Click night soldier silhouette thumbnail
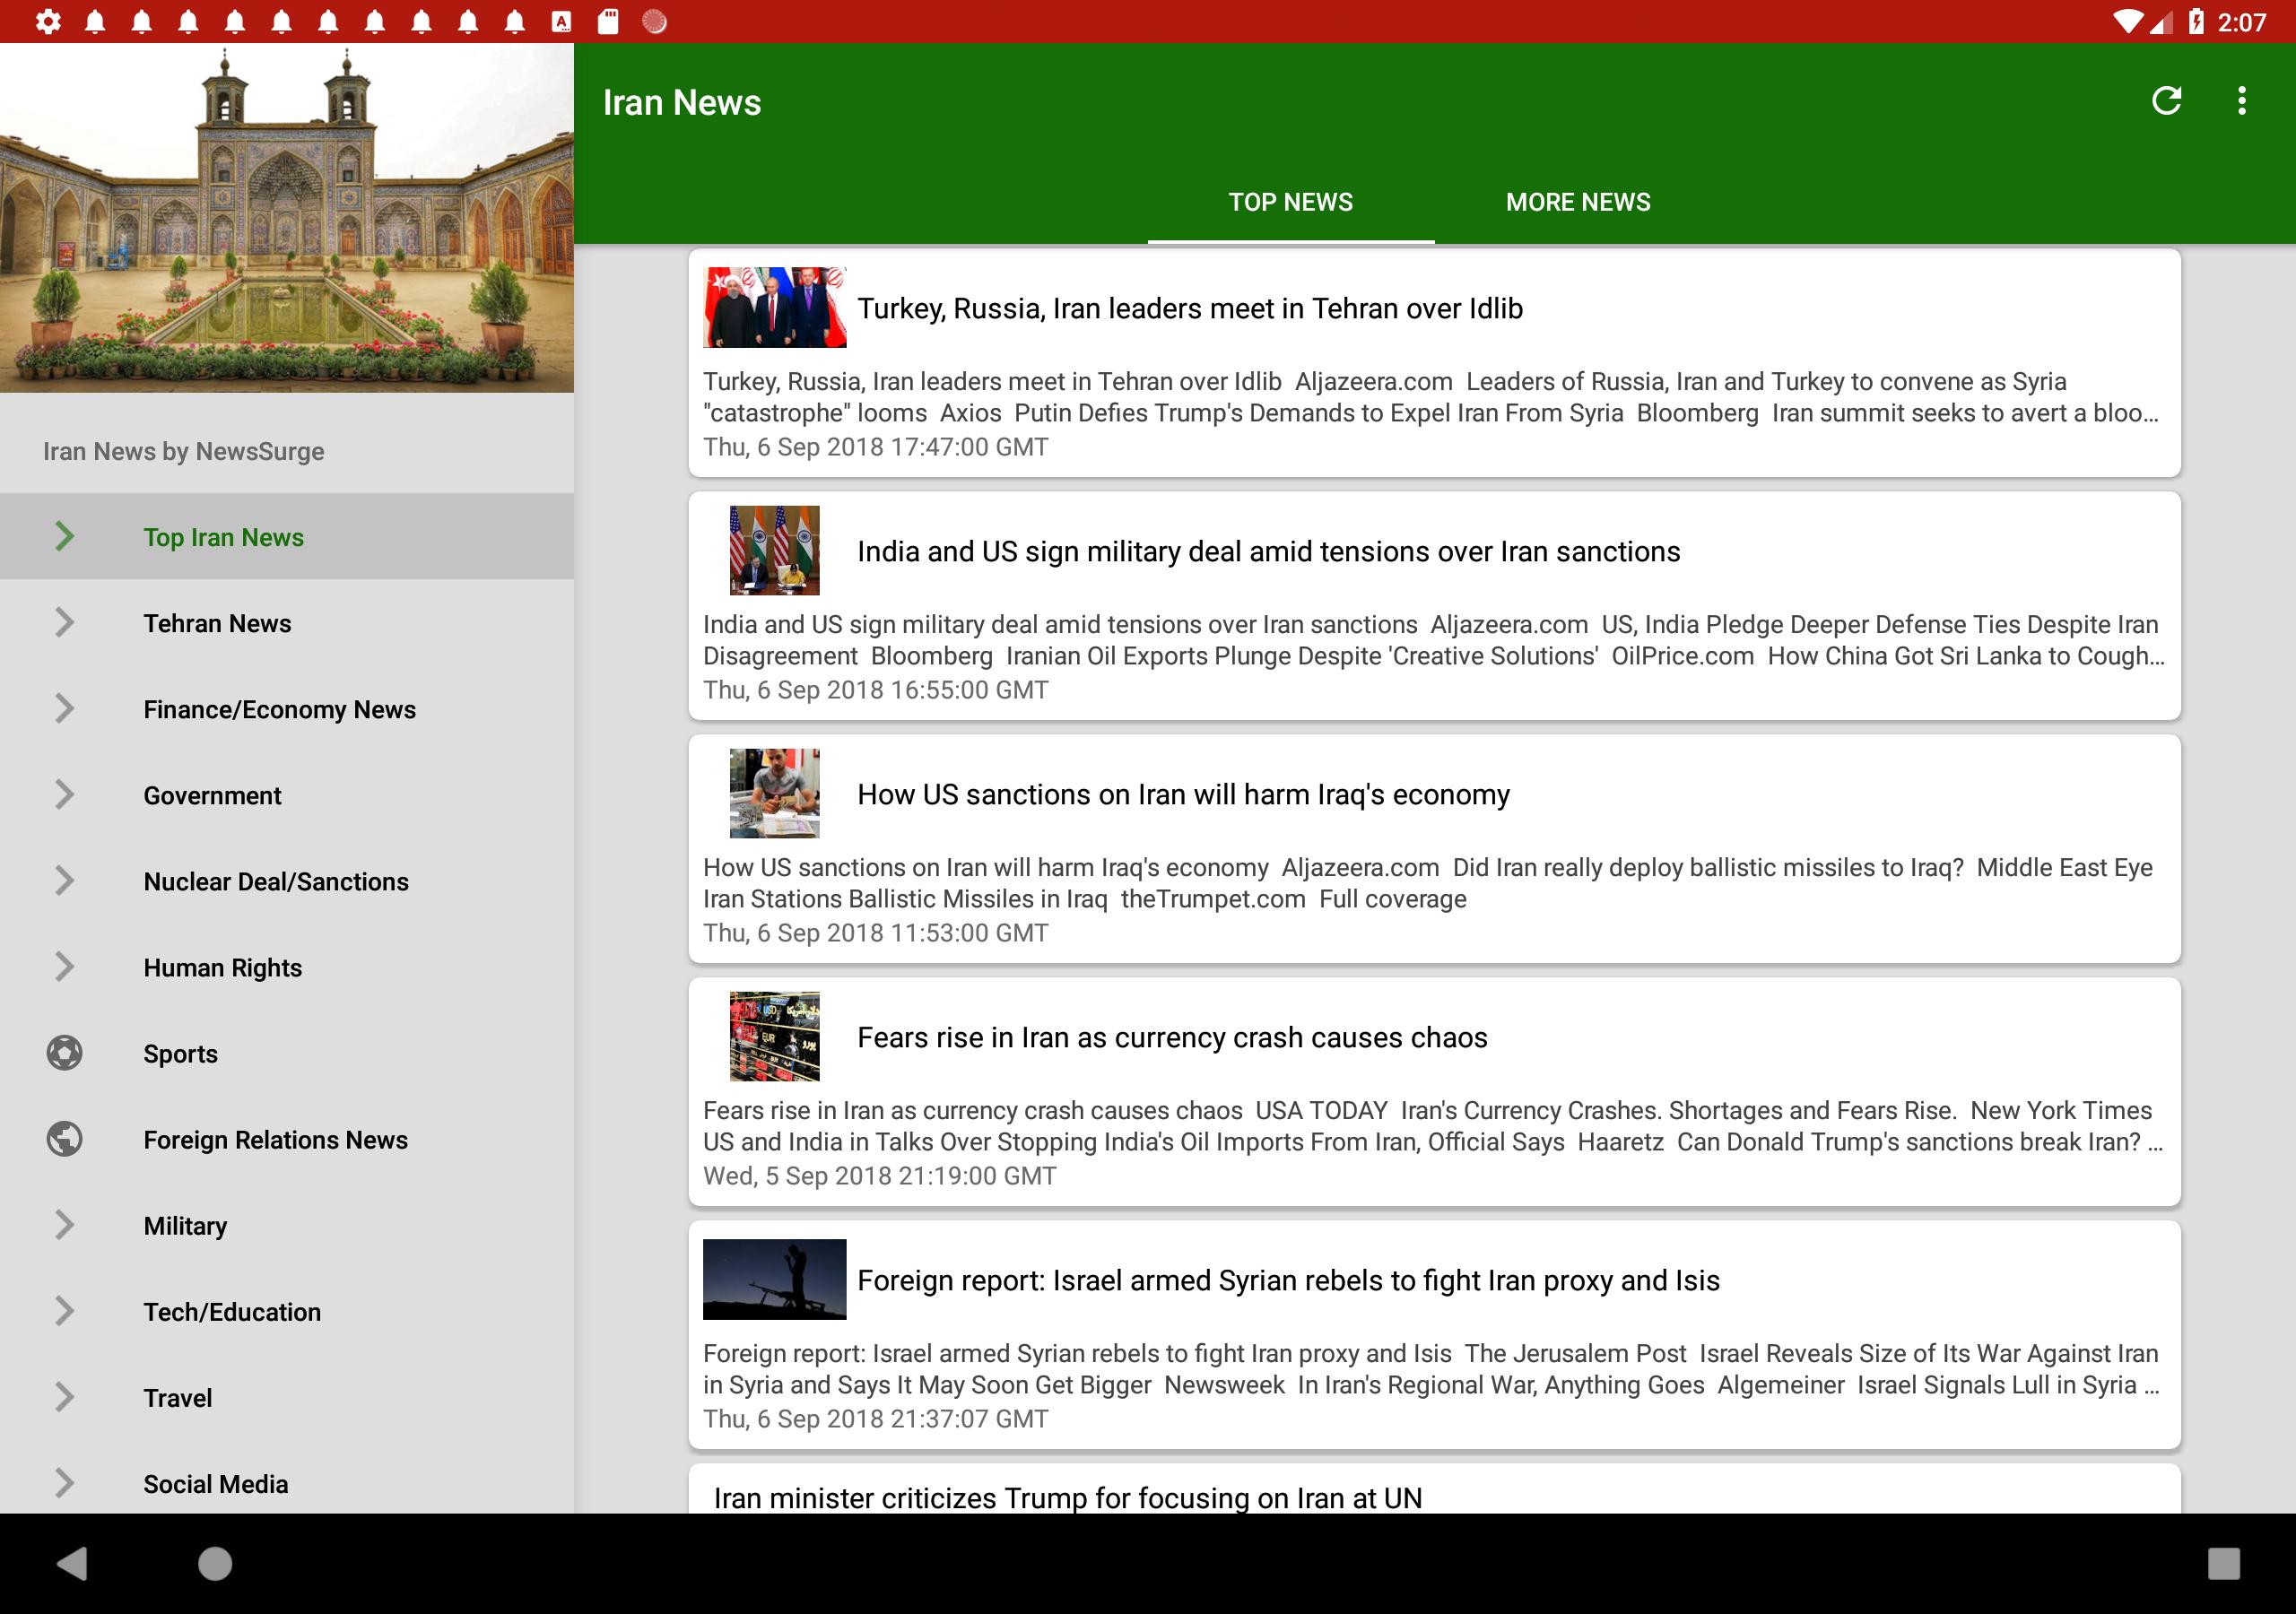 tap(774, 1279)
